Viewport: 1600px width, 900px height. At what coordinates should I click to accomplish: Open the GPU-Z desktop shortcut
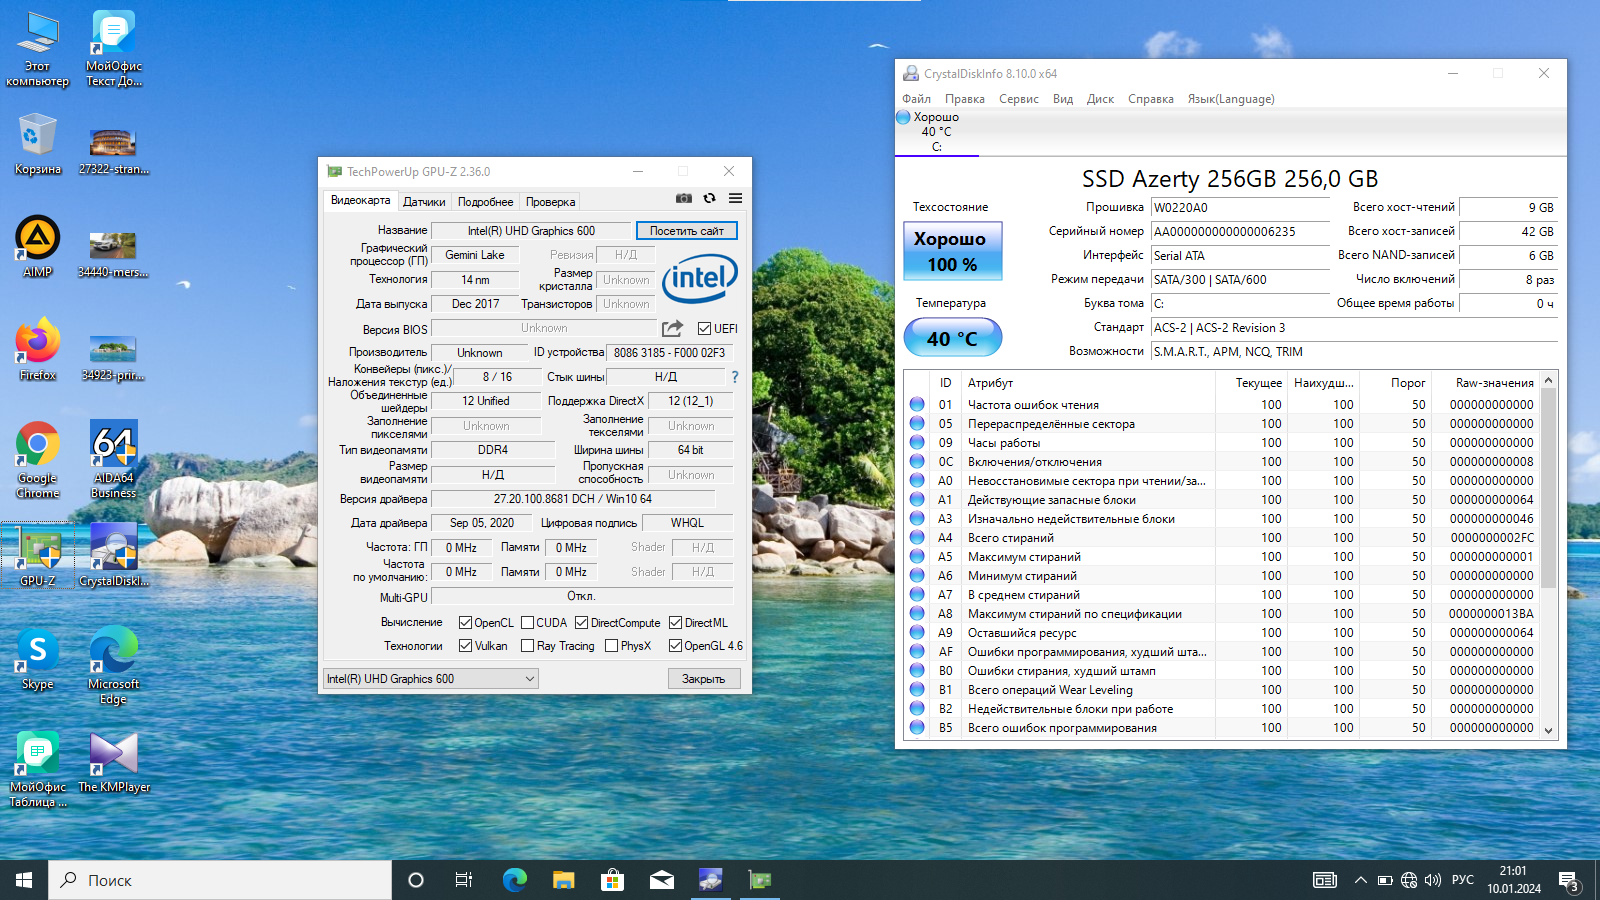tap(38, 554)
